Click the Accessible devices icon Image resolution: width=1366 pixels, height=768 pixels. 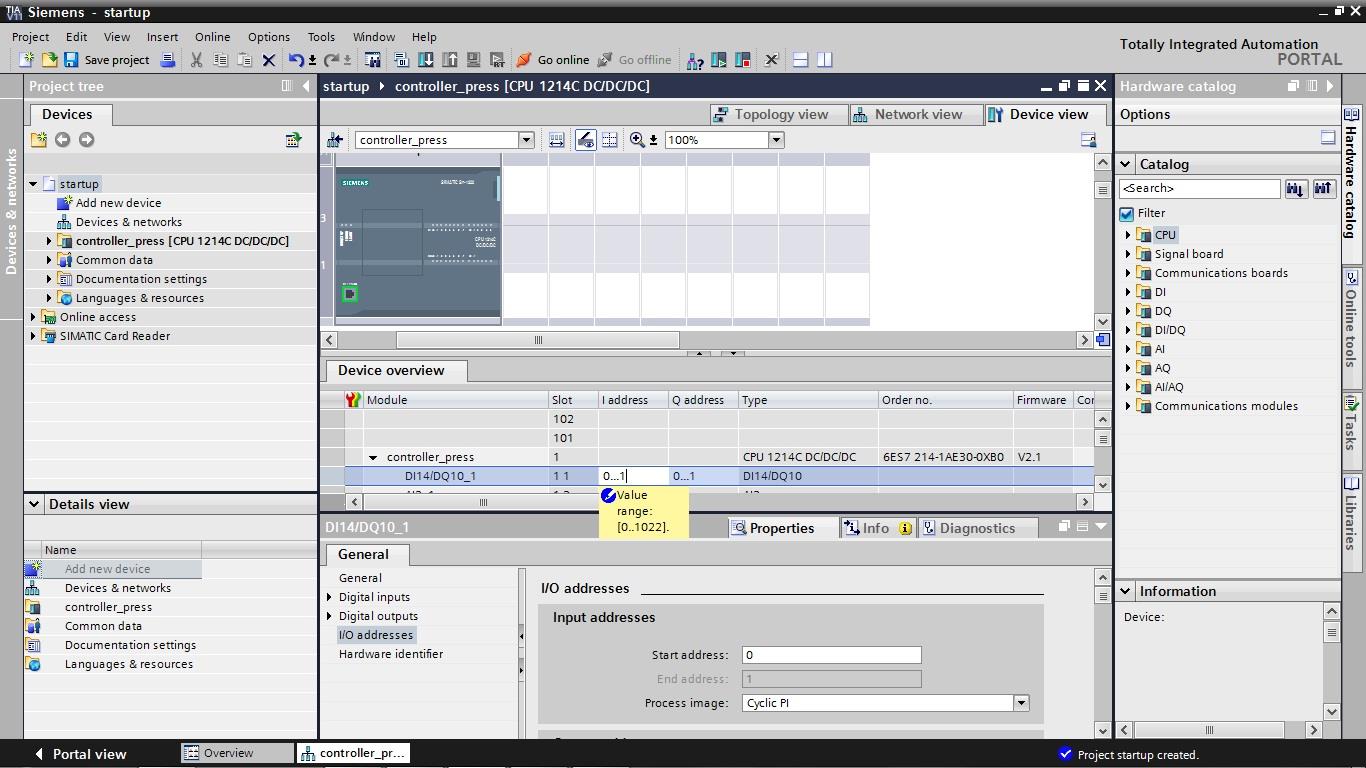695,60
